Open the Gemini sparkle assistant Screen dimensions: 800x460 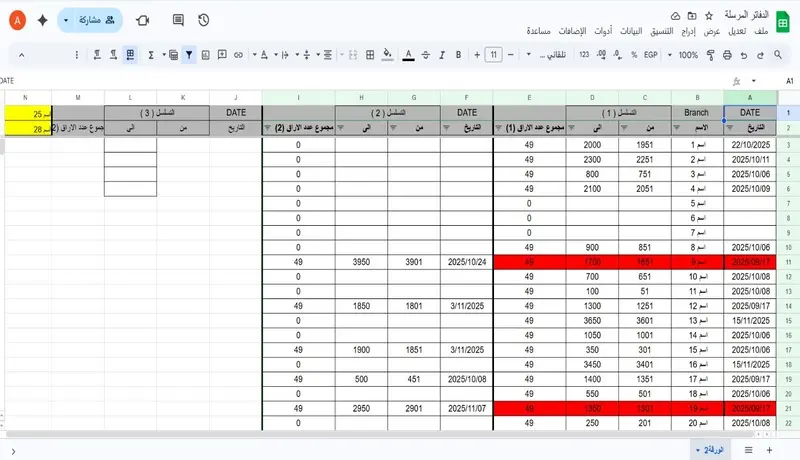point(43,20)
